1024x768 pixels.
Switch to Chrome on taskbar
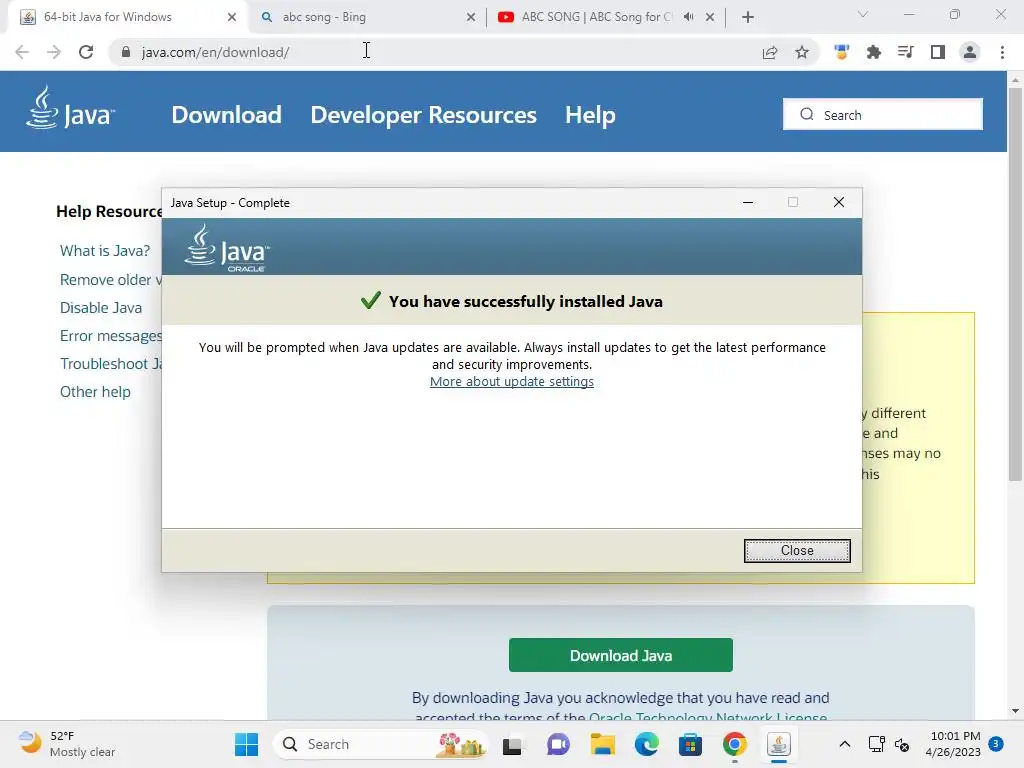(x=735, y=744)
